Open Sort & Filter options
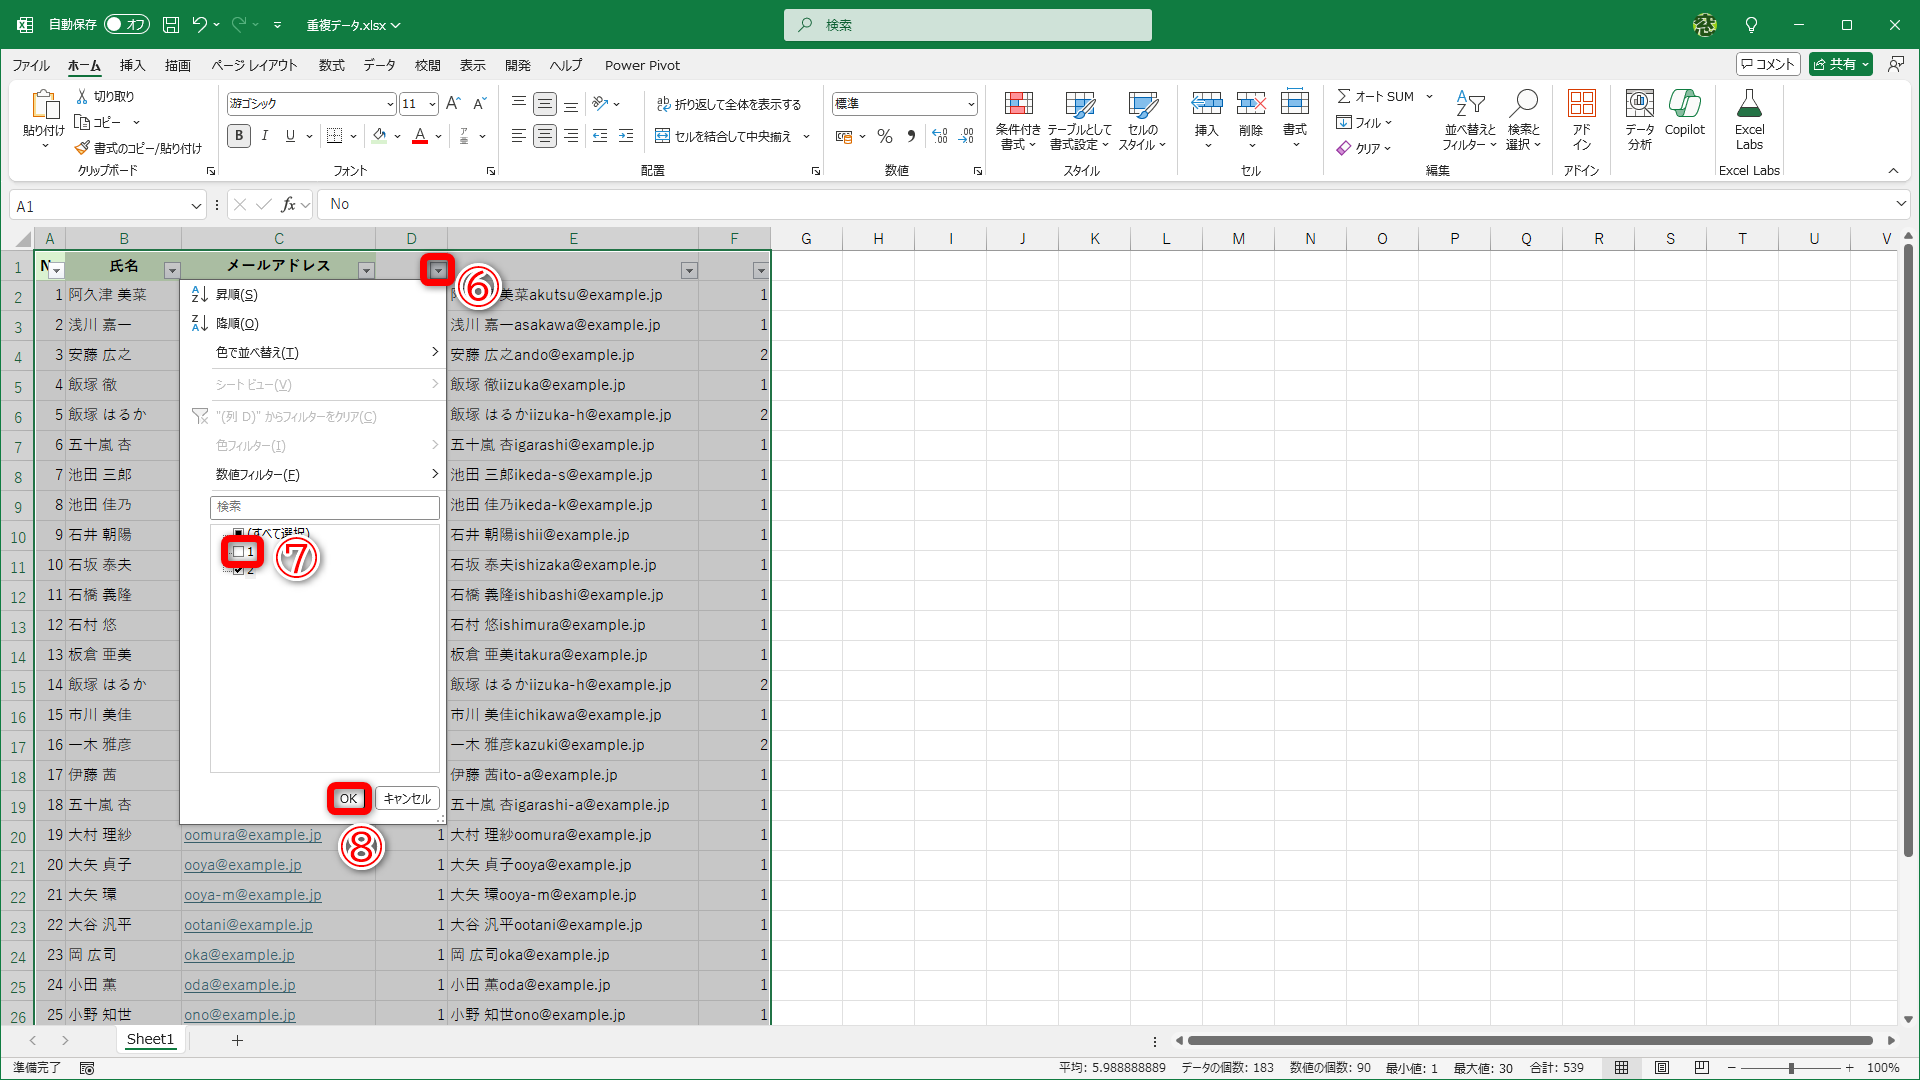The height and width of the screenshot is (1080, 1920). click(1468, 120)
